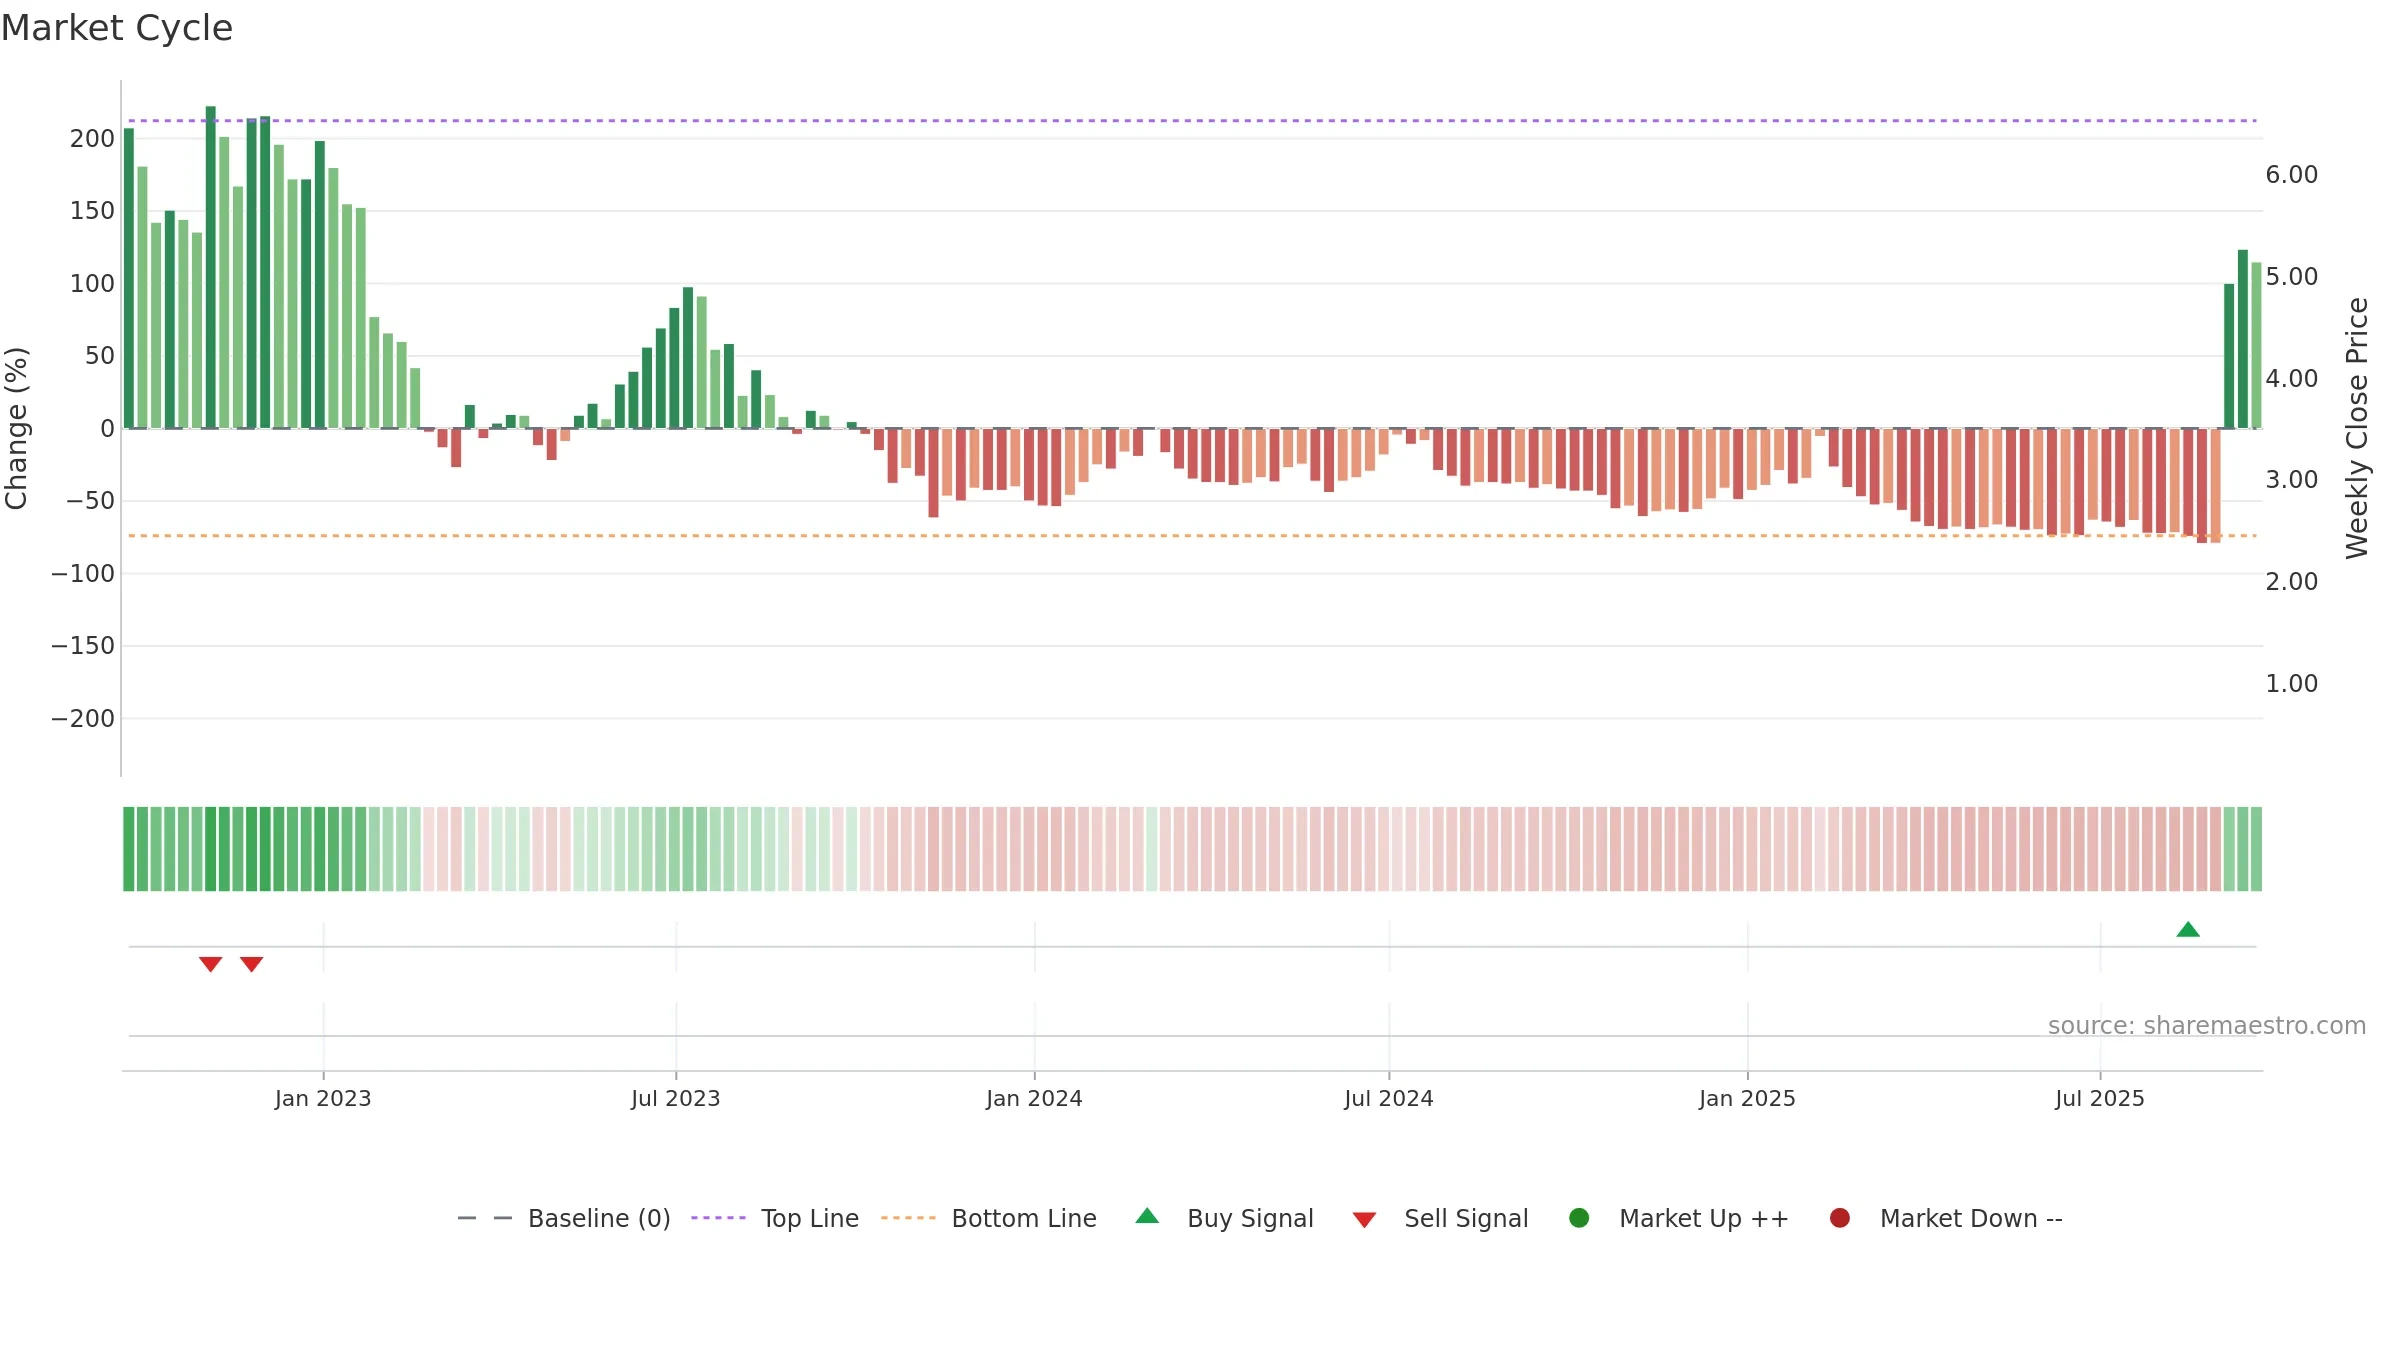
Task: Toggle the Buy Signal legend label
Action: click(1250, 1218)
